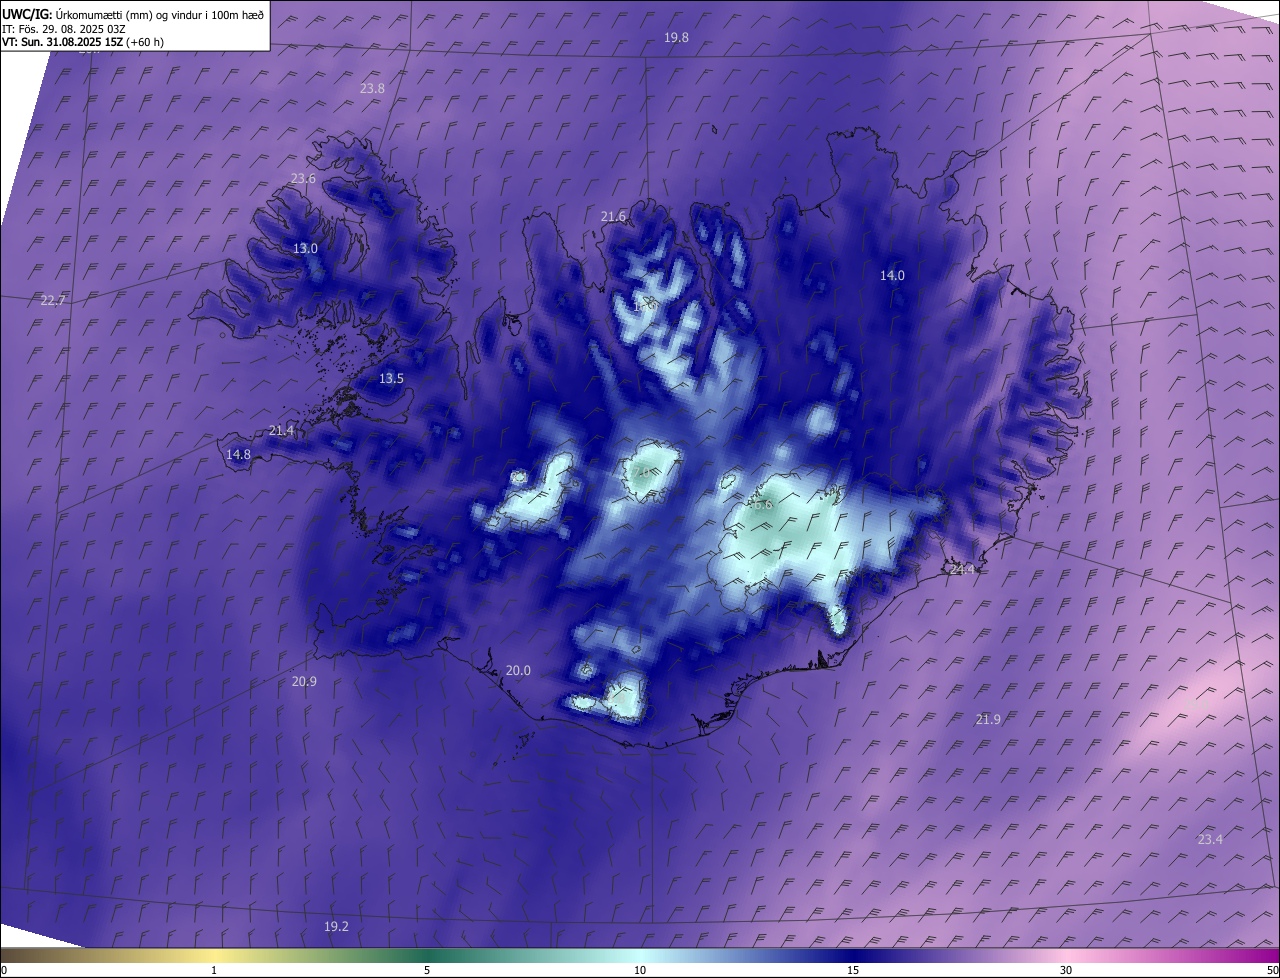Click the 19.2 value on the map

pyautogui.click(x=336, y=926)
